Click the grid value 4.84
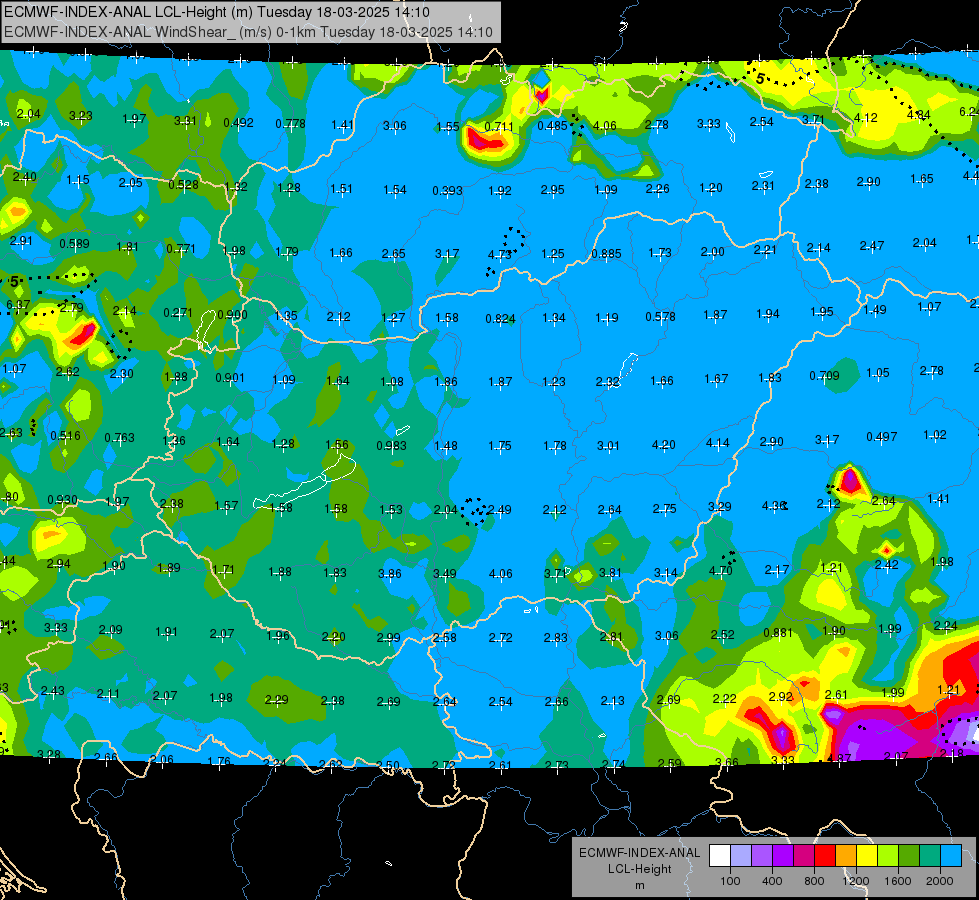 click(918, 115)
